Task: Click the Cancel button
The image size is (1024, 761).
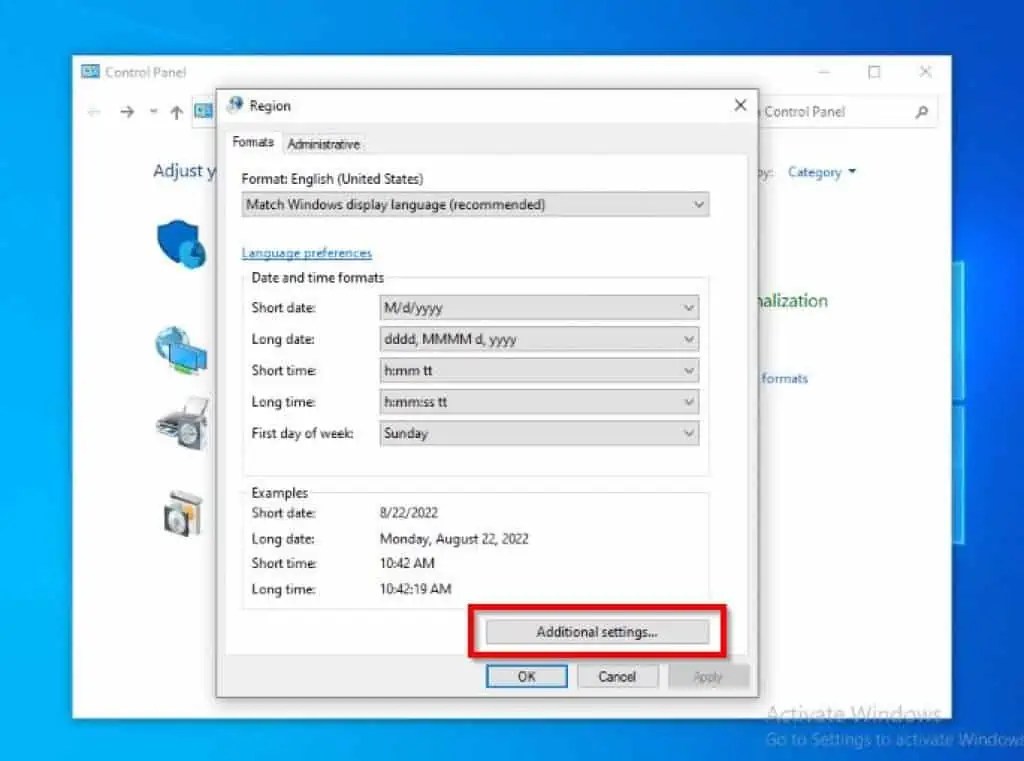Action: pos(617,676)
